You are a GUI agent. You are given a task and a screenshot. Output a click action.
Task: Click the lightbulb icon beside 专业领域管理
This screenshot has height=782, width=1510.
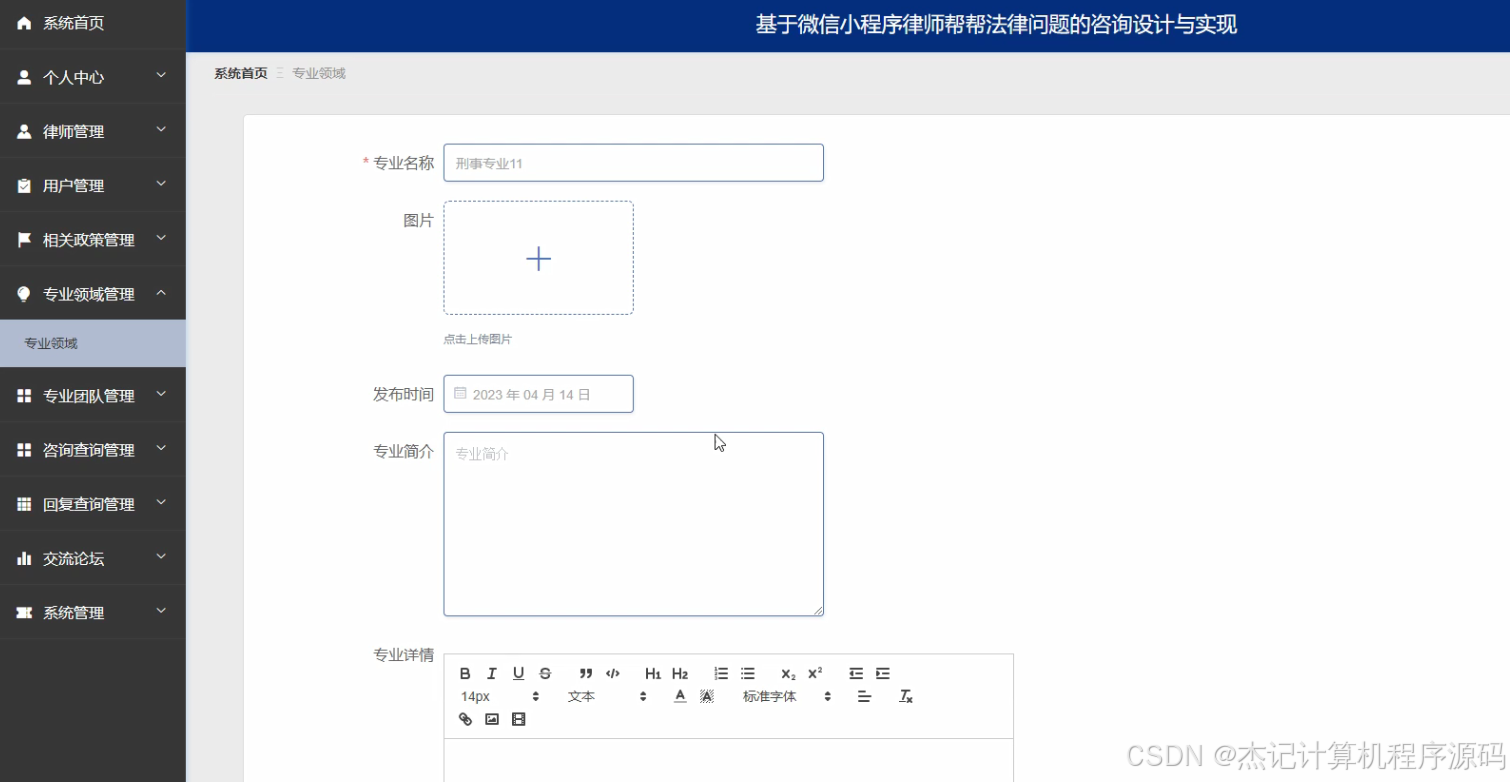(x=25, y=293)
